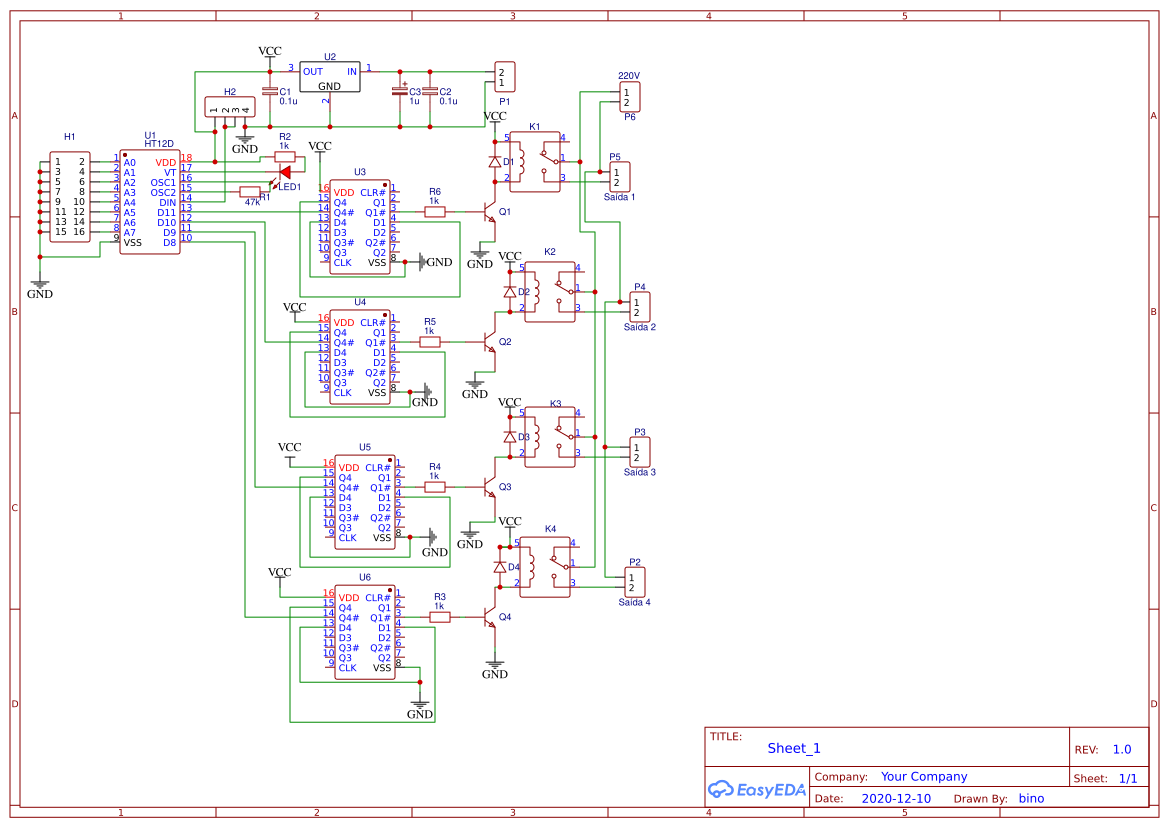Image resolution: width=1169 pixels, height=828 pixels.
Task: Click the EasyEDA logo in title block
Action: 757,789
